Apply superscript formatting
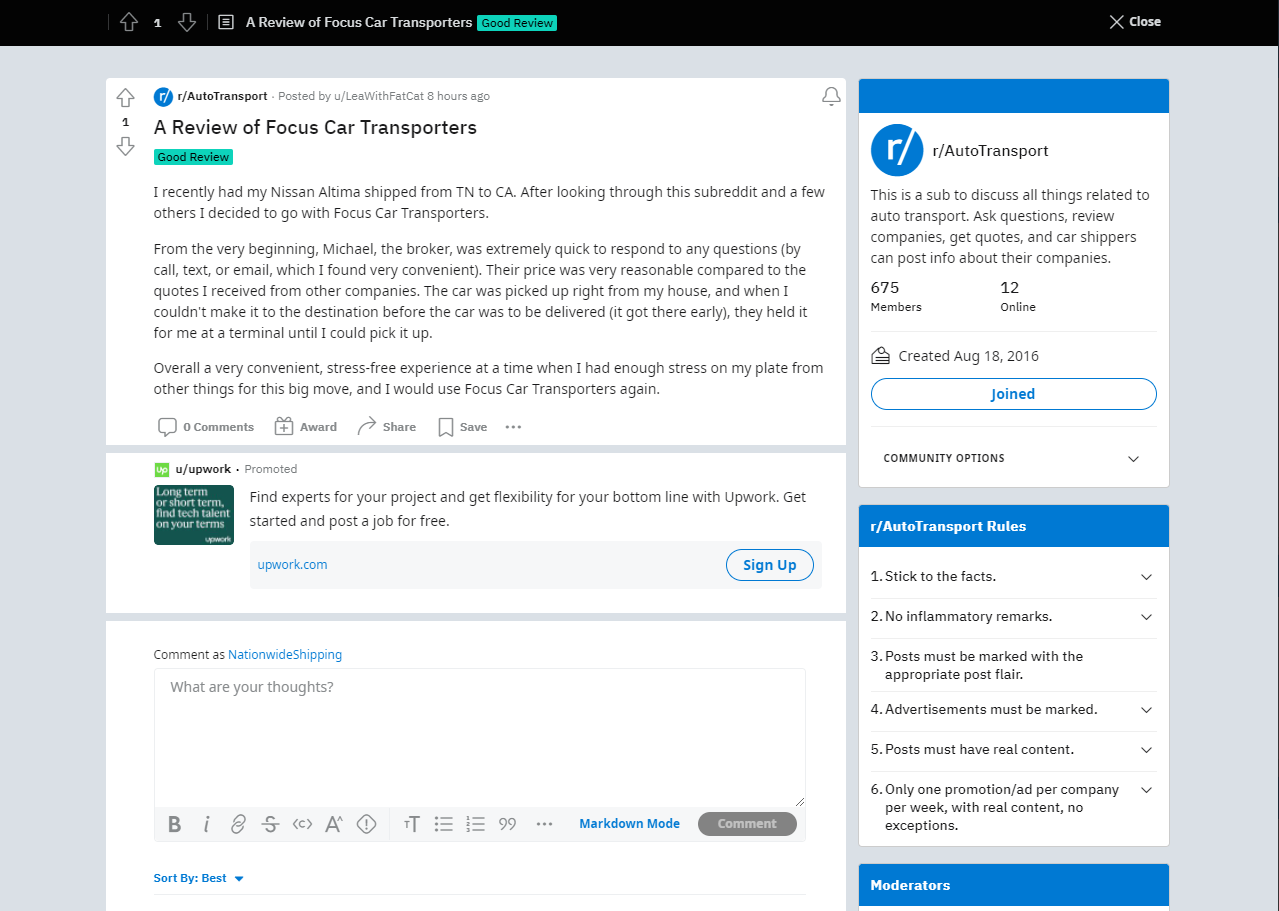The width and height of the screenshot is (1279, 911). (x=334, y=824)
